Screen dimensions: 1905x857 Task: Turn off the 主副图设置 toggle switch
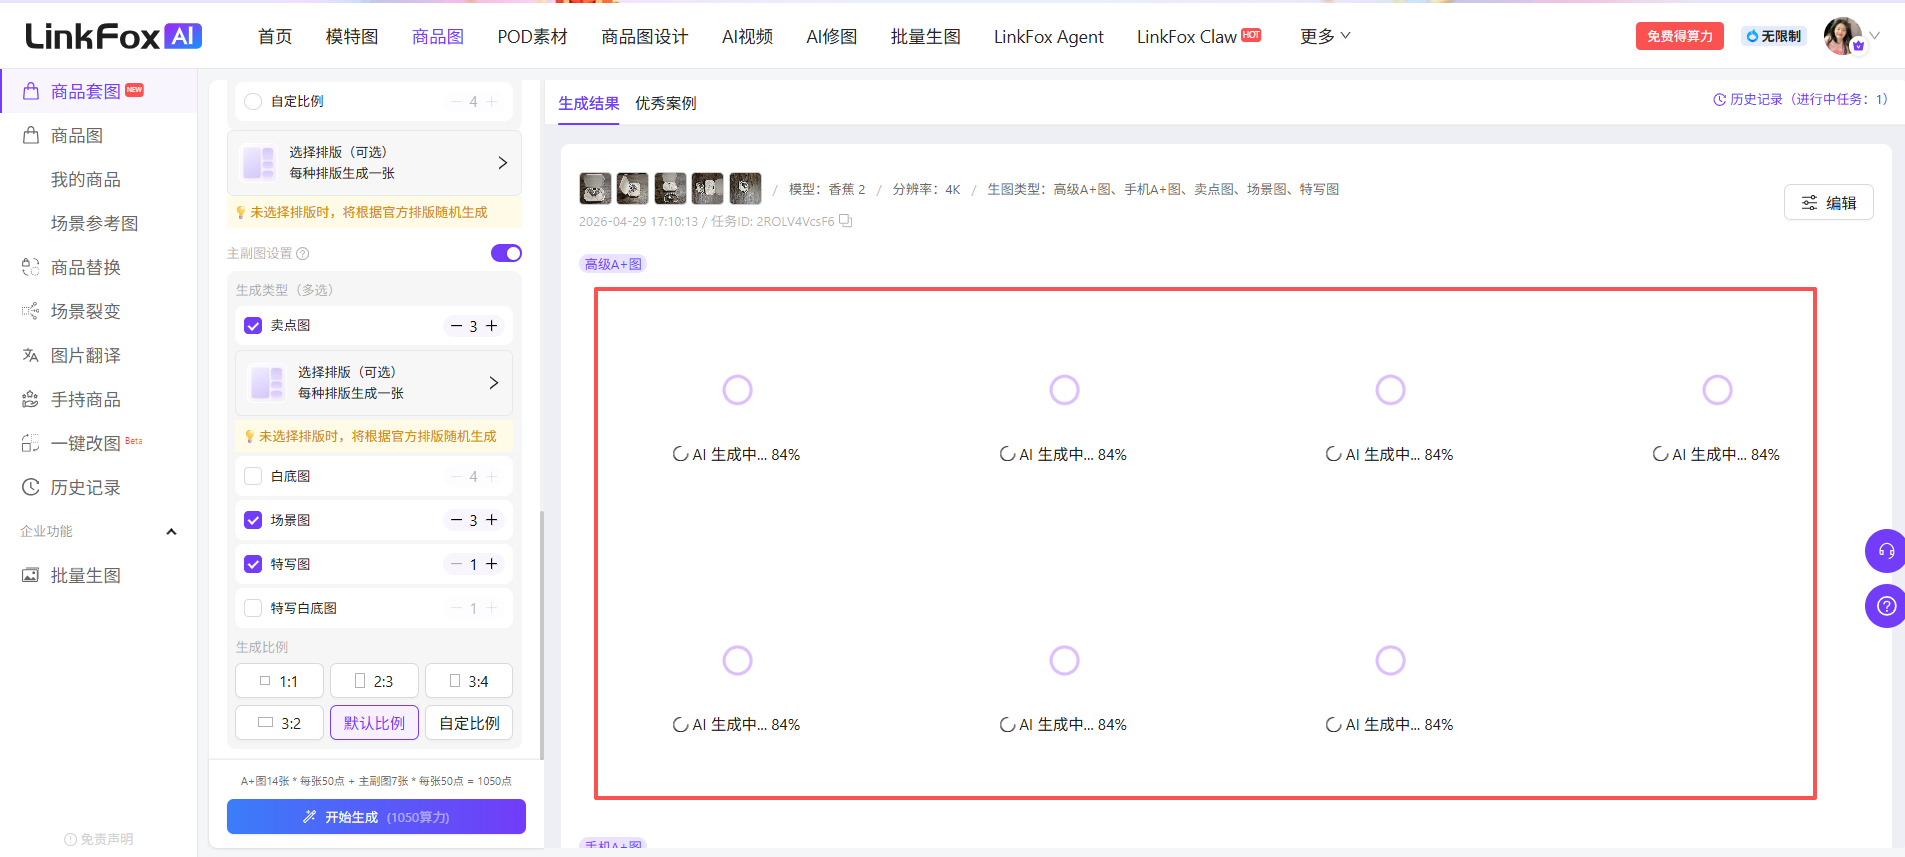click(x=506, y=253)
